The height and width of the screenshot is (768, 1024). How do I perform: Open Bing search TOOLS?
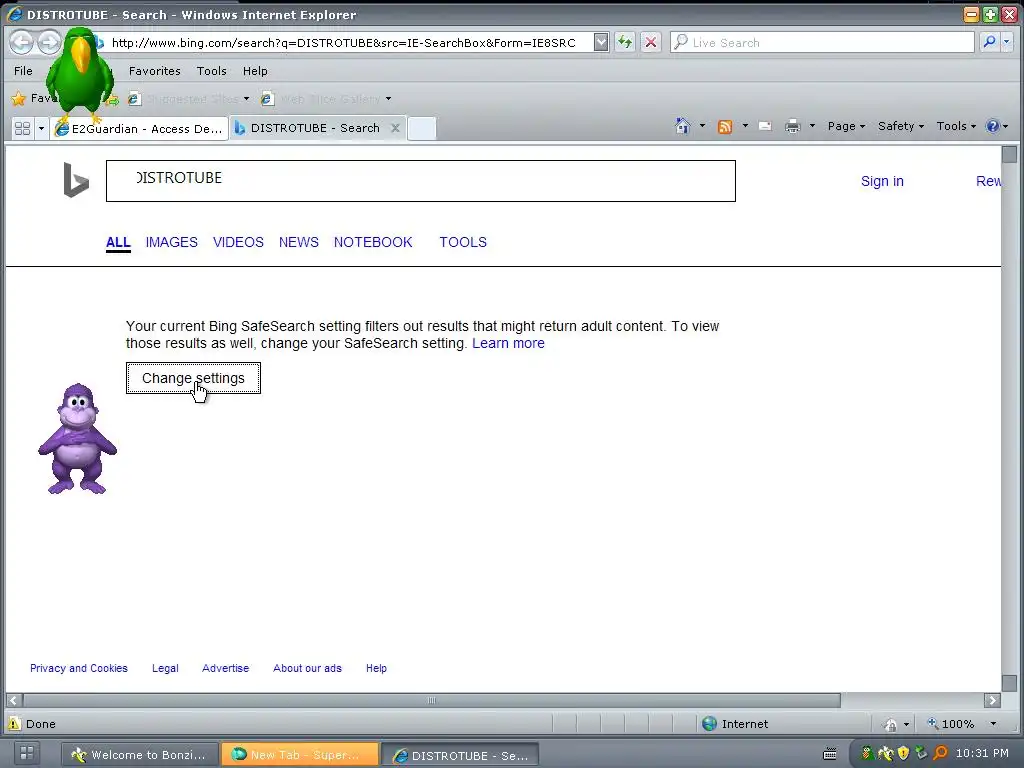tap(462, 242)
